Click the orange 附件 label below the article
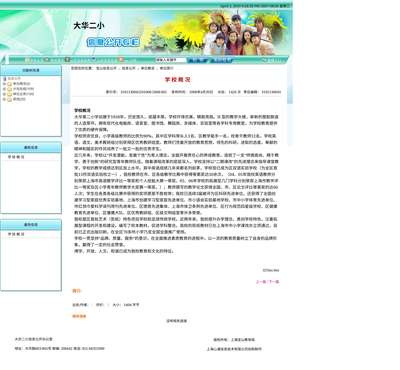 pyautogui.click(x=77, y=291)
